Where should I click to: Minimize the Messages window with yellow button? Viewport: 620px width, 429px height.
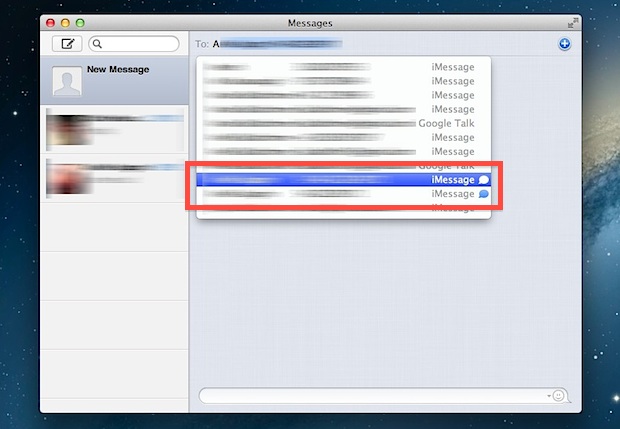pyautogui.click(x=65, y=23)
